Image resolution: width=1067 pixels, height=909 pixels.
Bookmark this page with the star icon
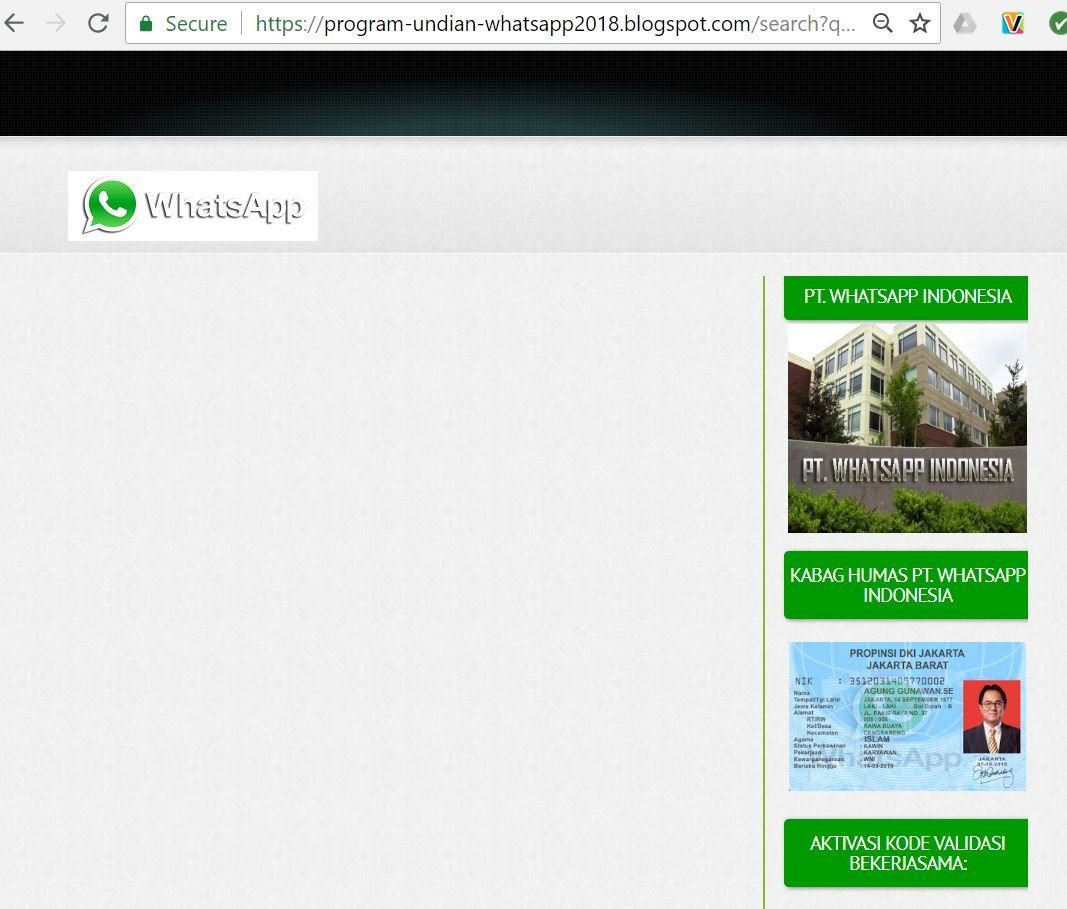(920, 23)
